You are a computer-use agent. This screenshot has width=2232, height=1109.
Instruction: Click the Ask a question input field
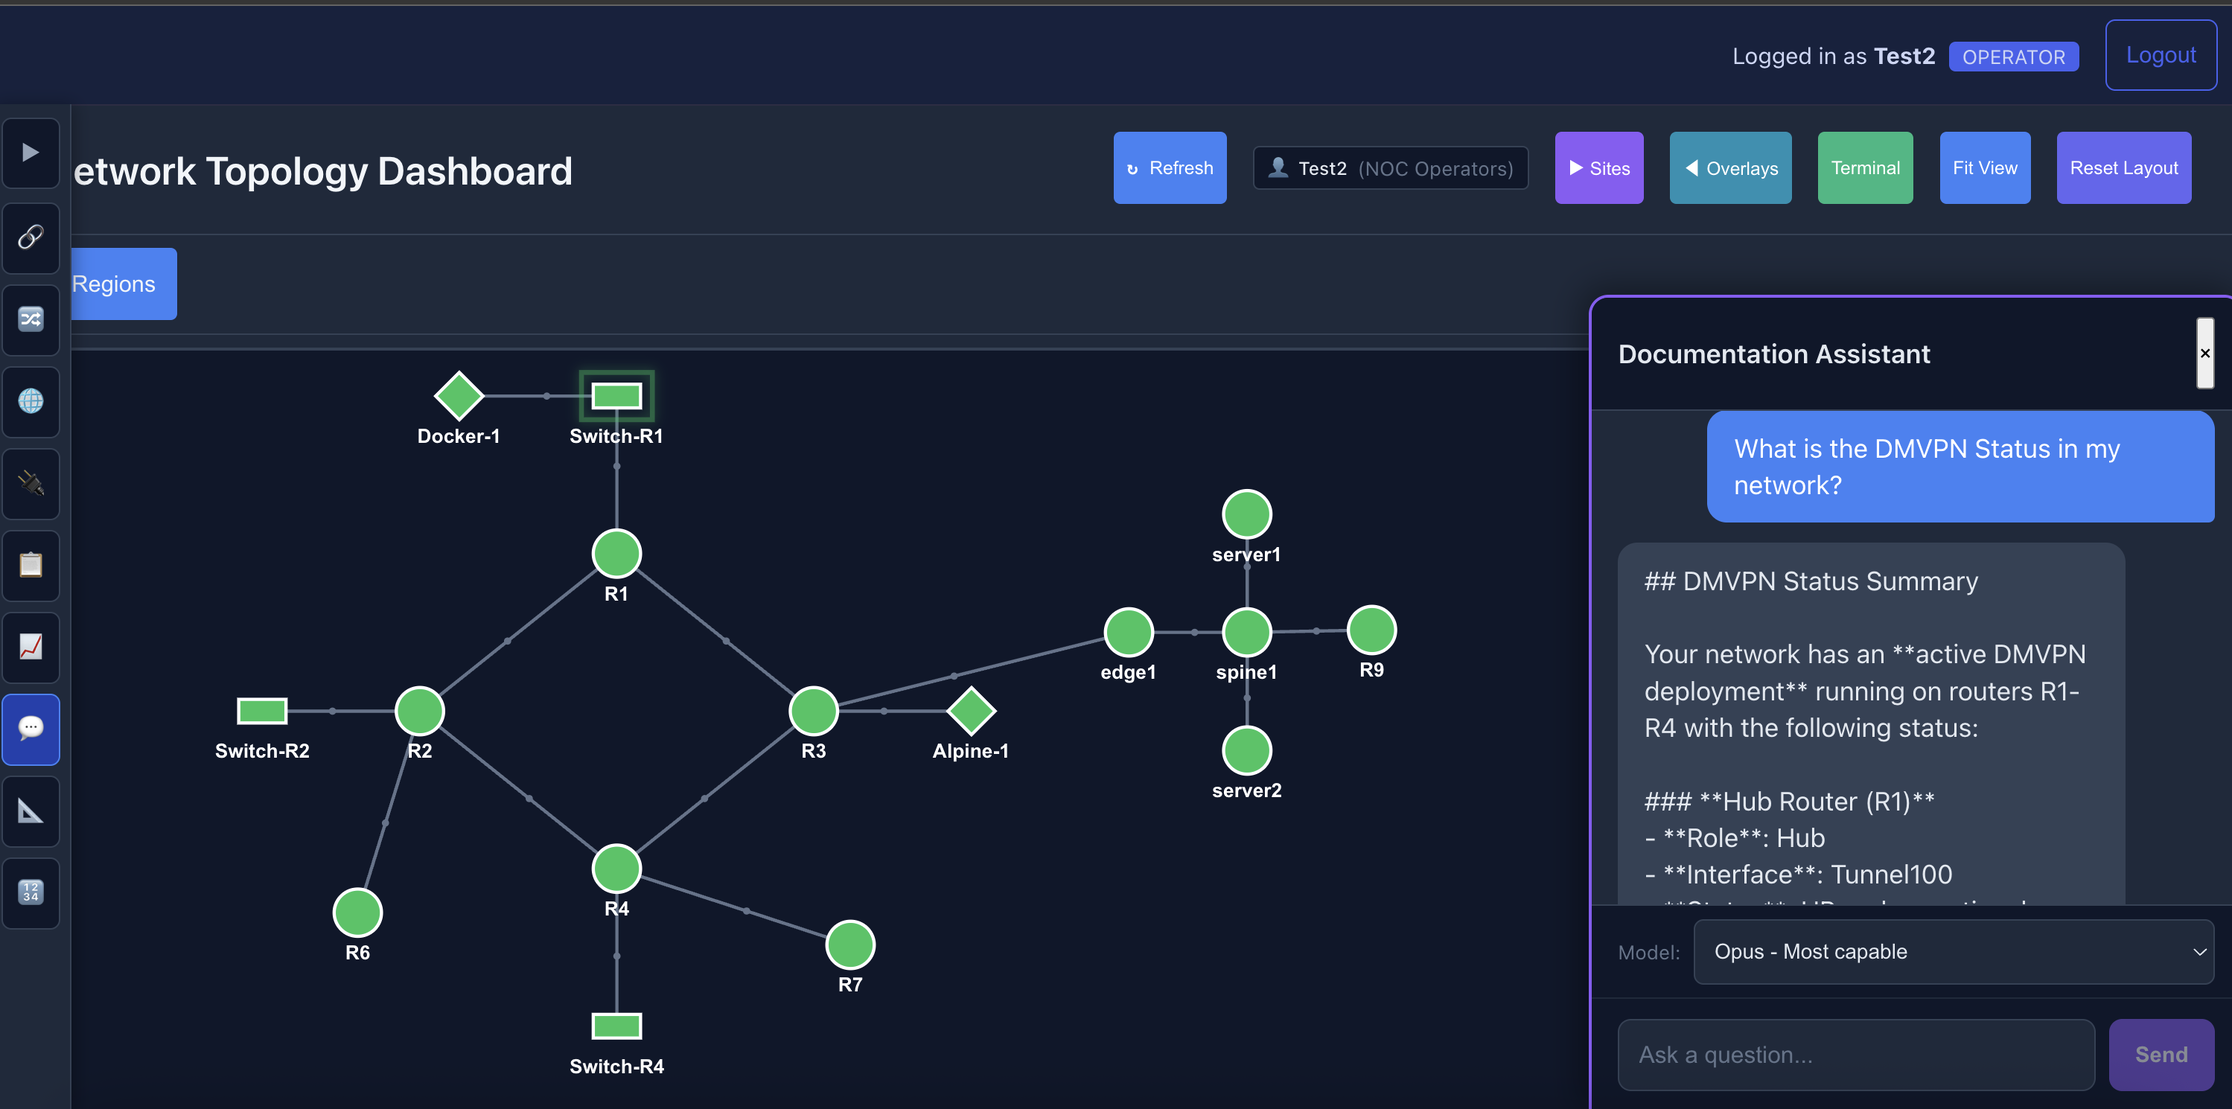[x=1855, y=1055]
